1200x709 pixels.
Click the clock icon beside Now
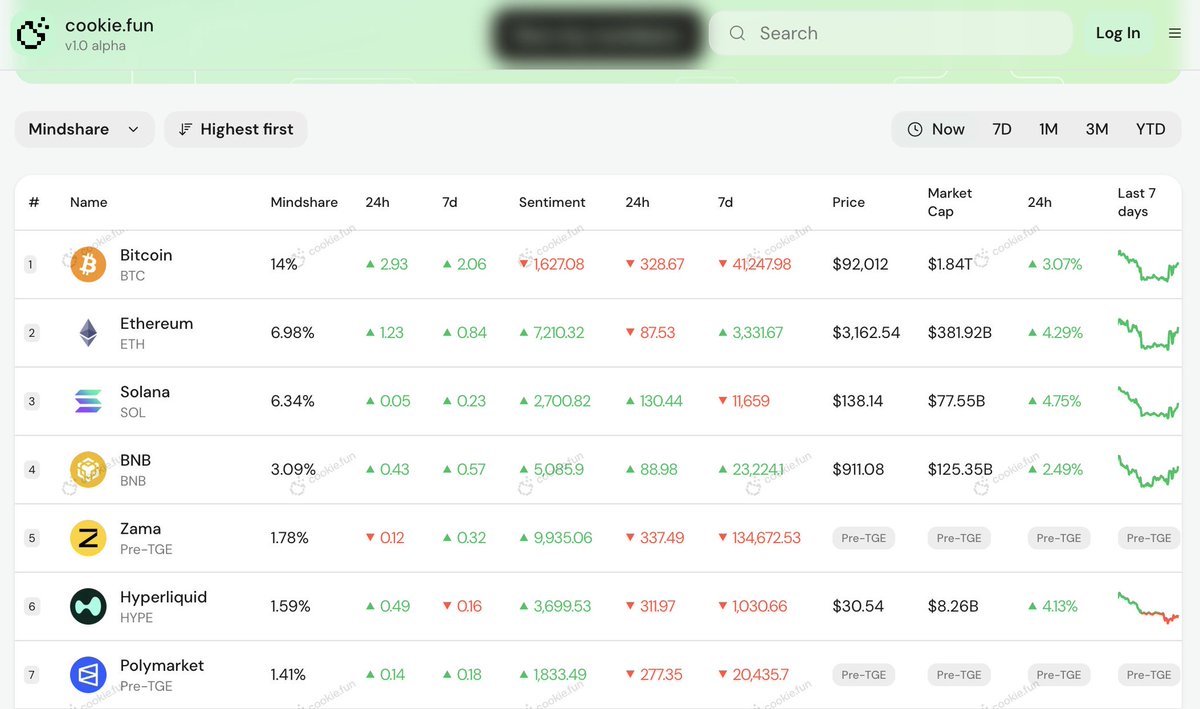[915, 129]
